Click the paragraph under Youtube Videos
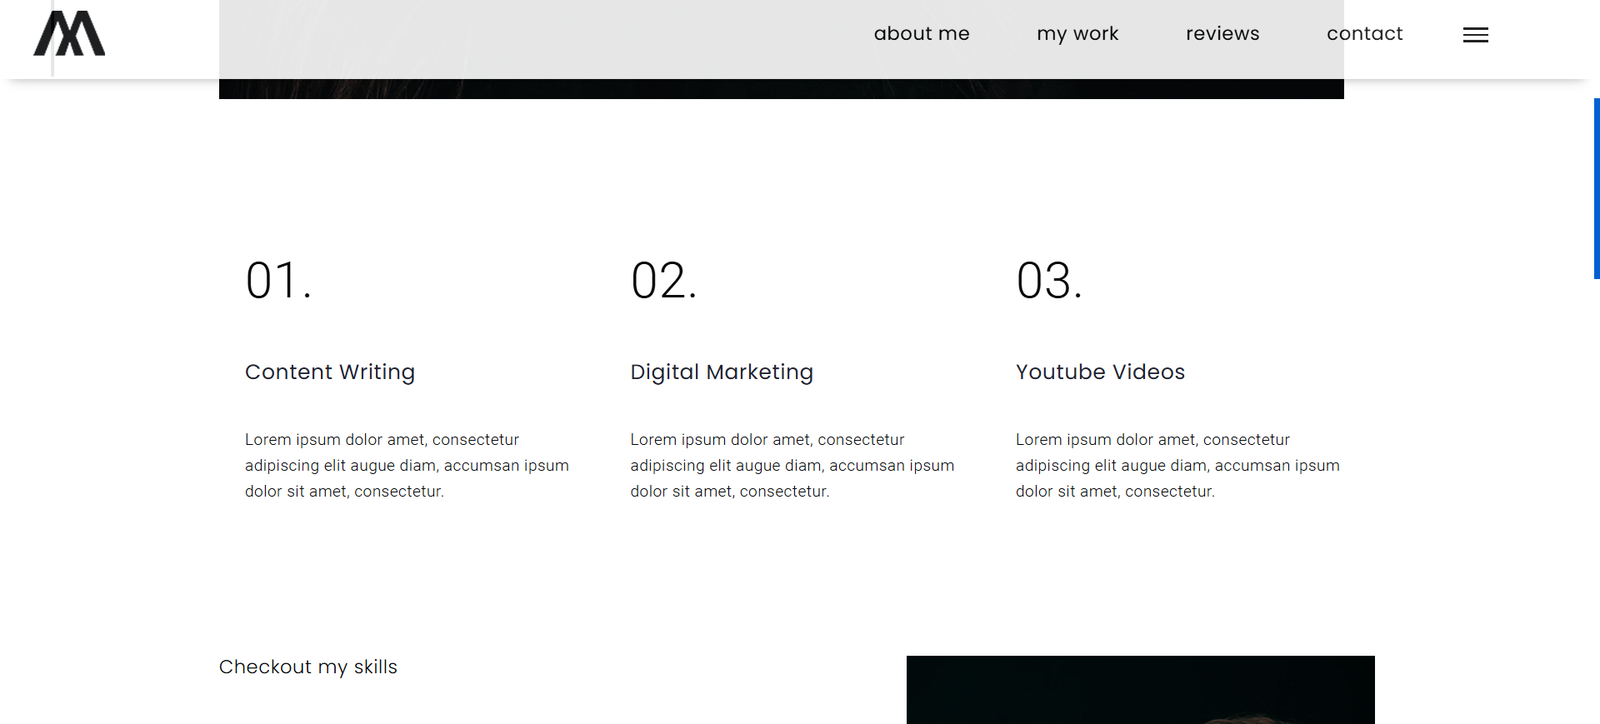 point(1178,465)
